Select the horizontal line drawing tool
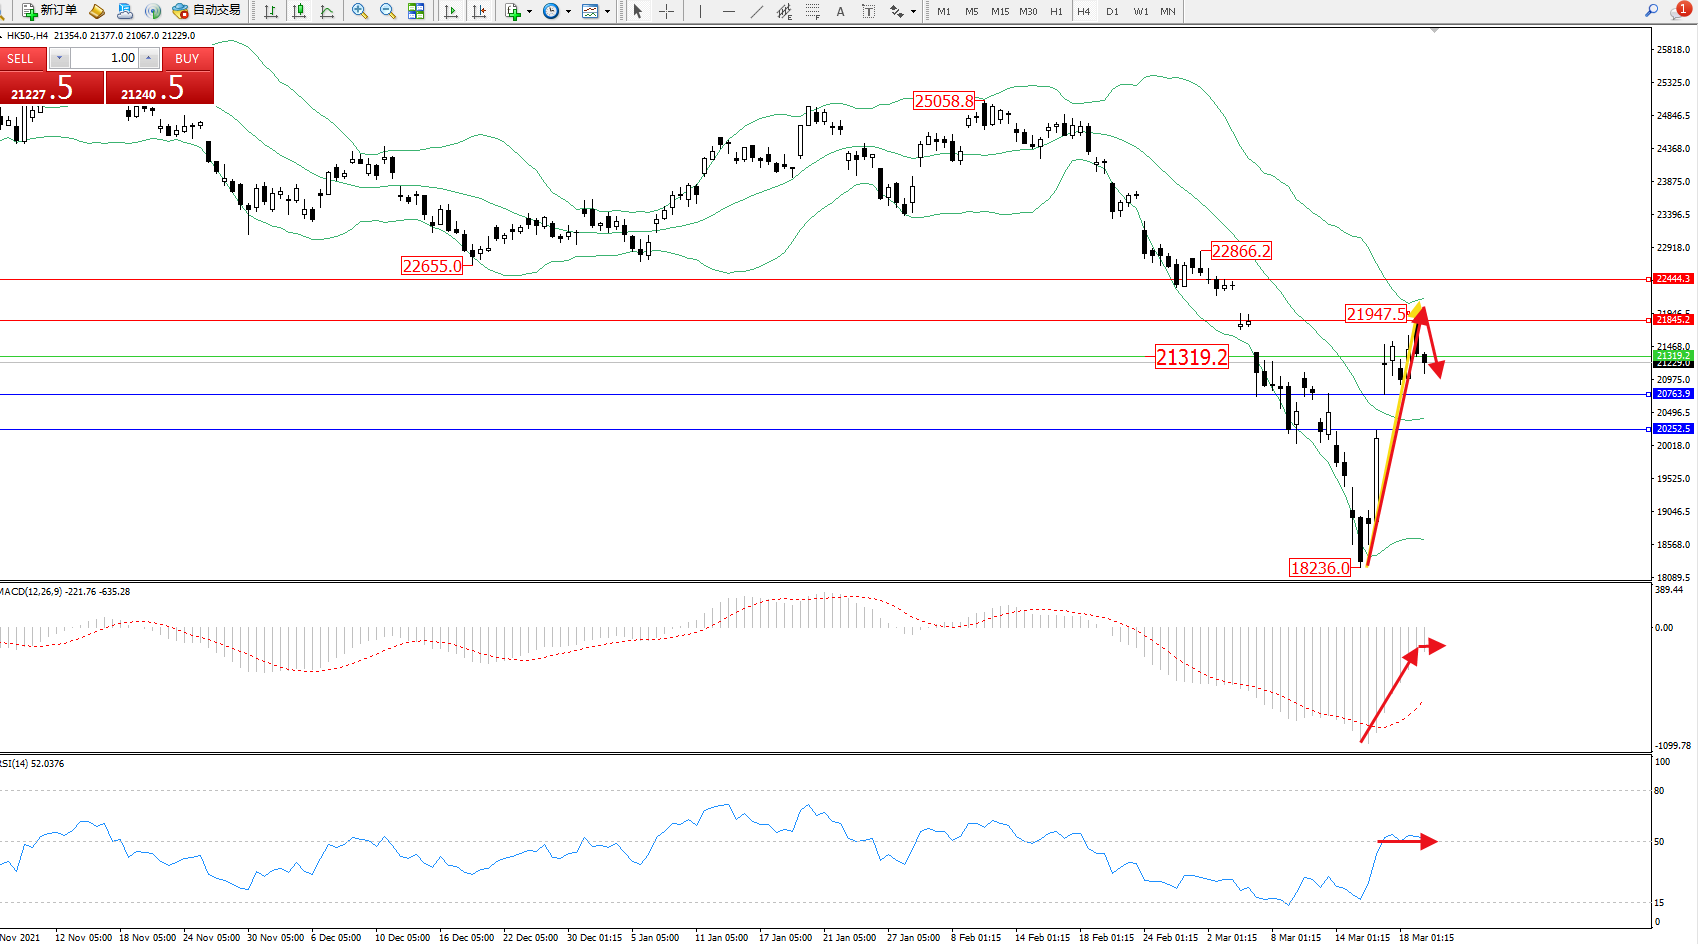This screenshot has width=1698, height=944. pos(728,11)
